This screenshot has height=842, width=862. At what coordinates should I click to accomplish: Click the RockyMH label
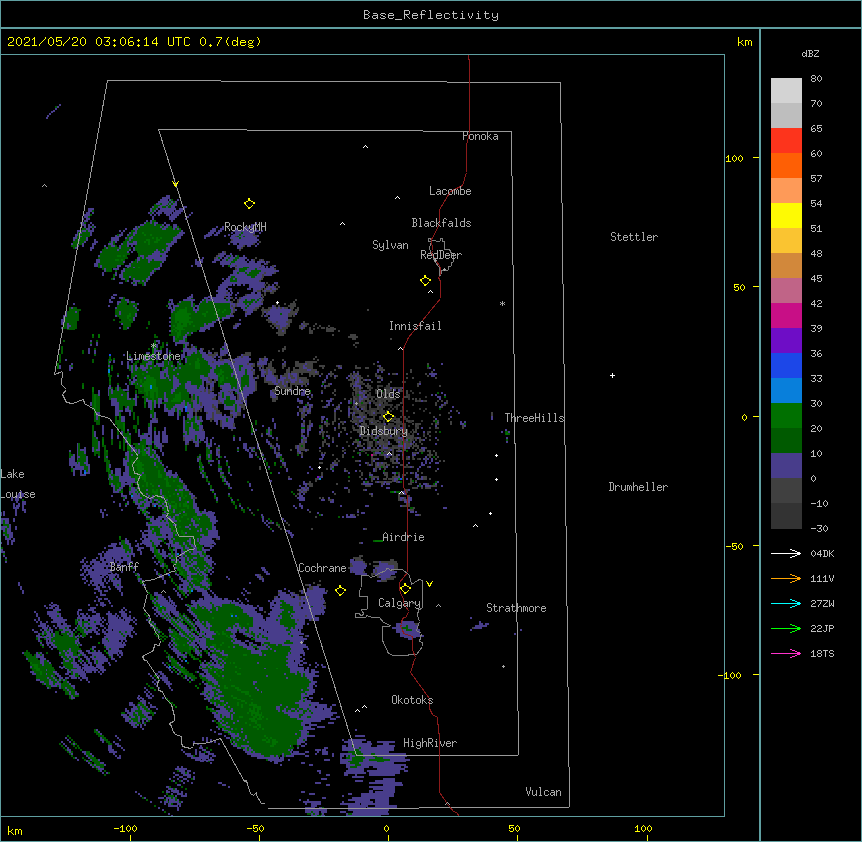click(245, 227)
